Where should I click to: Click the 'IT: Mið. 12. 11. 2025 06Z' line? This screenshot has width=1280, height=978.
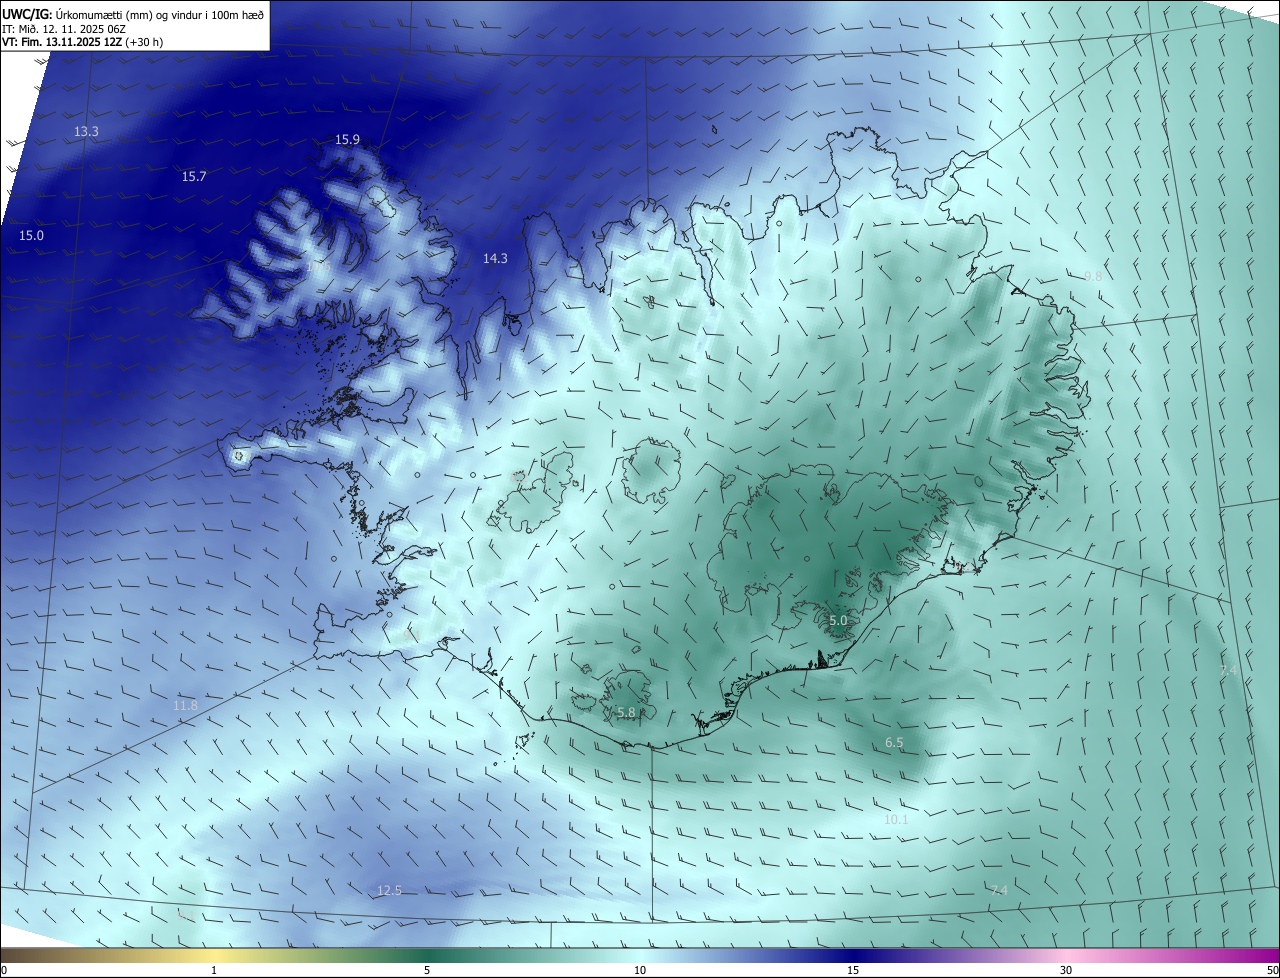[x=63, y=29]
